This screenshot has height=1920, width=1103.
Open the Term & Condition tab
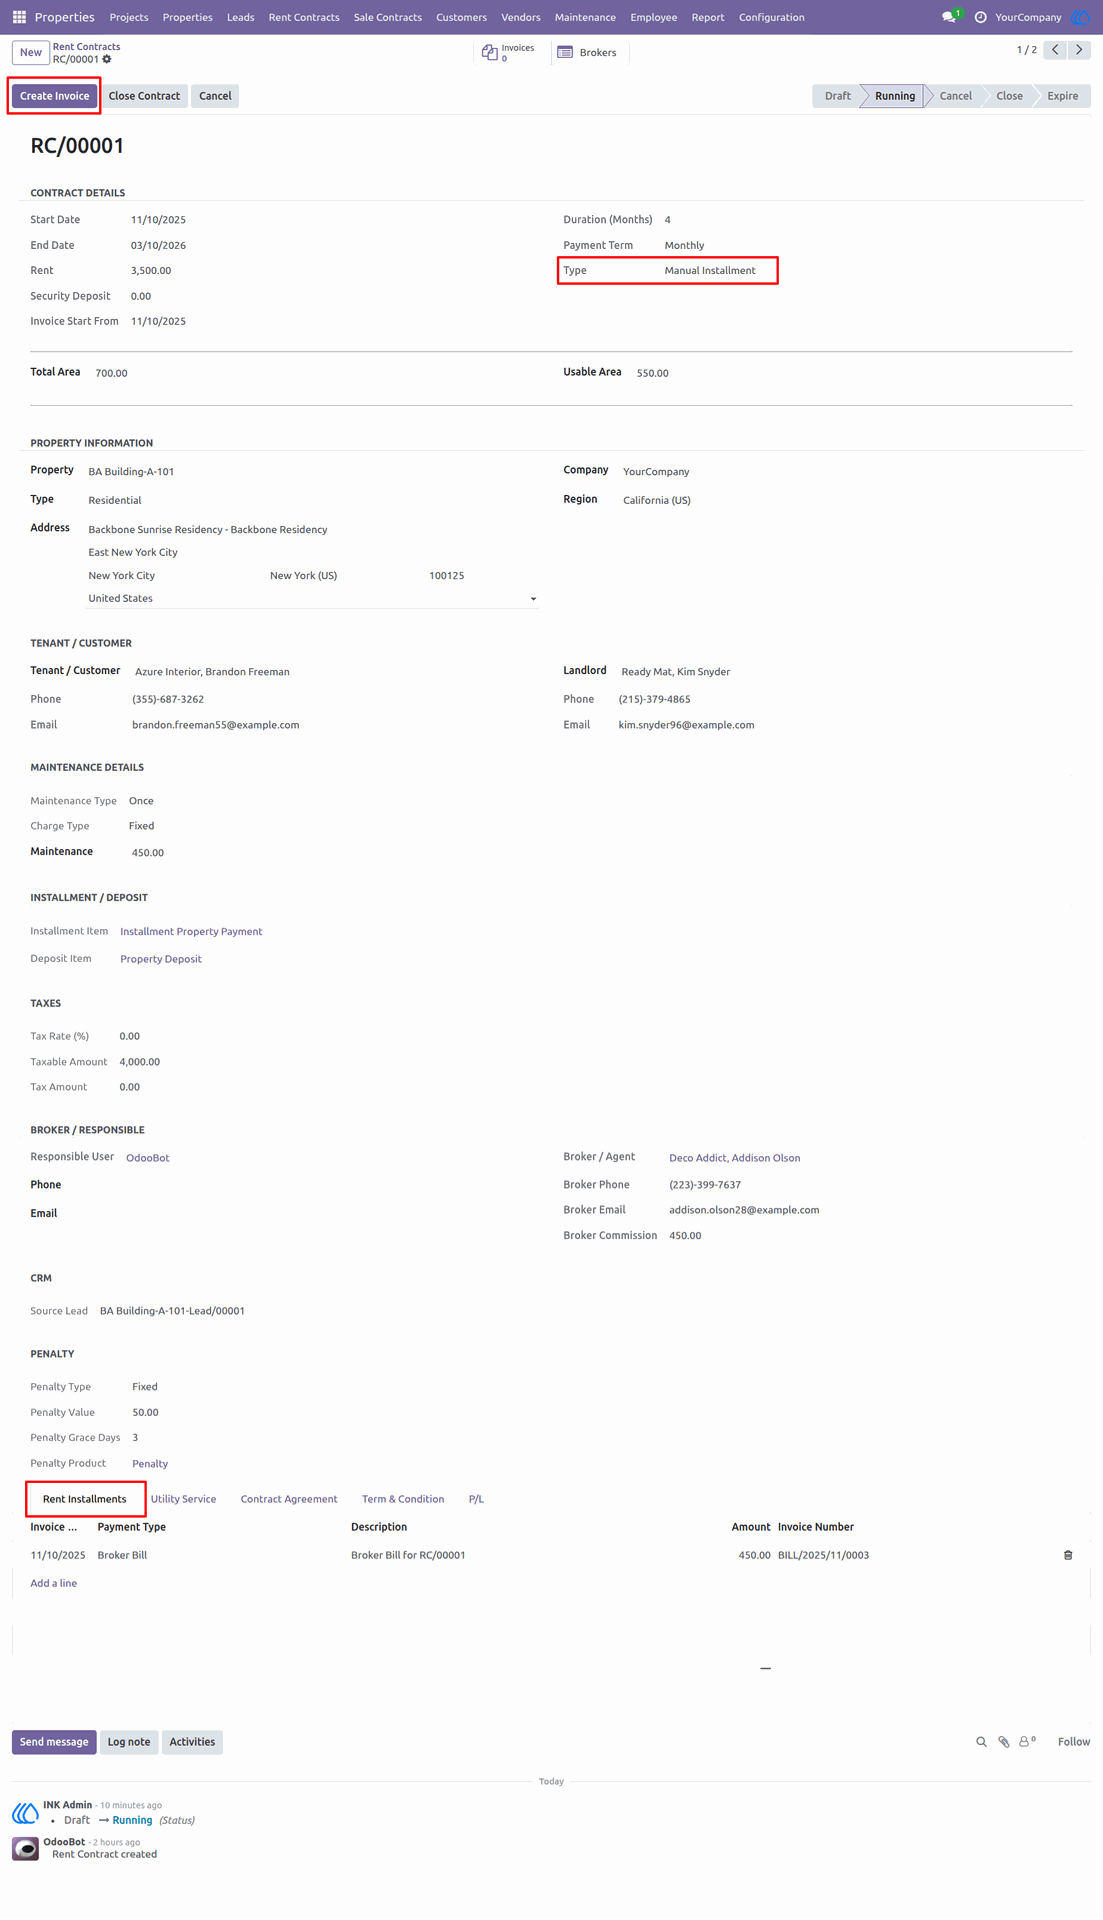pyautogui.click(x=403, y=1499)
